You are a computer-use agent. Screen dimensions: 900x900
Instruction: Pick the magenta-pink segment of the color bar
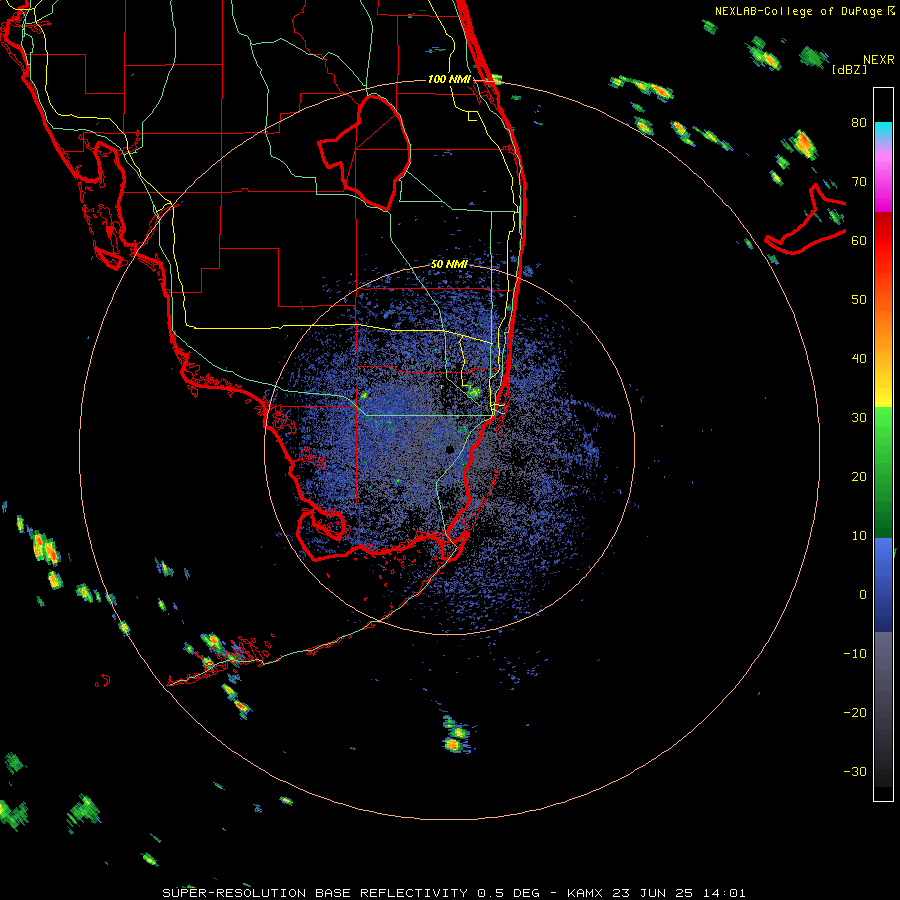click(x=883, y=183)
